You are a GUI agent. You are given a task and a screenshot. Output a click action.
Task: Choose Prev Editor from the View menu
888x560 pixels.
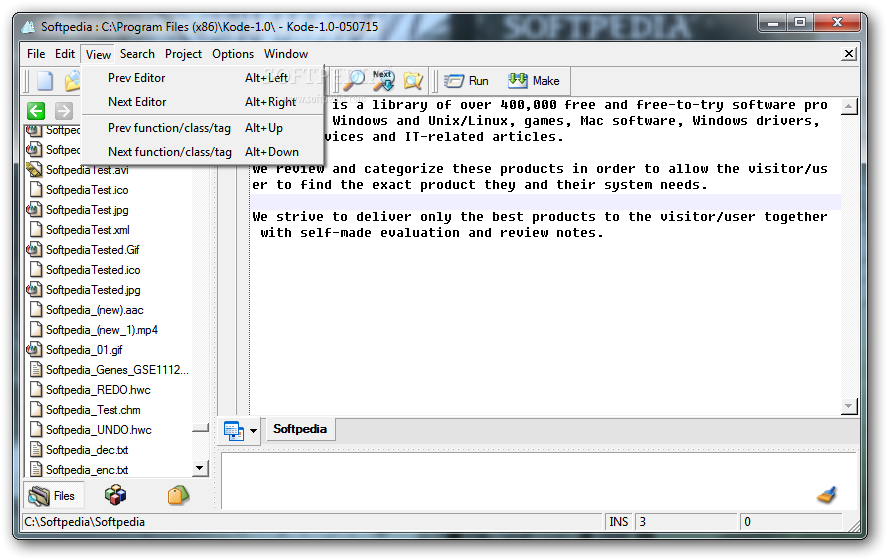203,78
